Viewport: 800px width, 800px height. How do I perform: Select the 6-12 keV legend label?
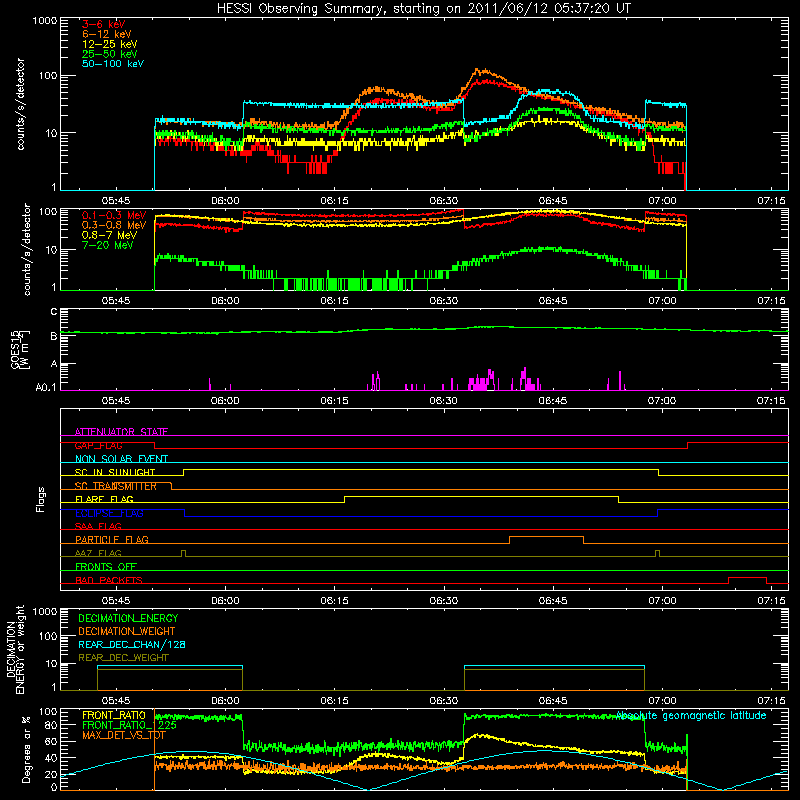click(x=107, y=34)
